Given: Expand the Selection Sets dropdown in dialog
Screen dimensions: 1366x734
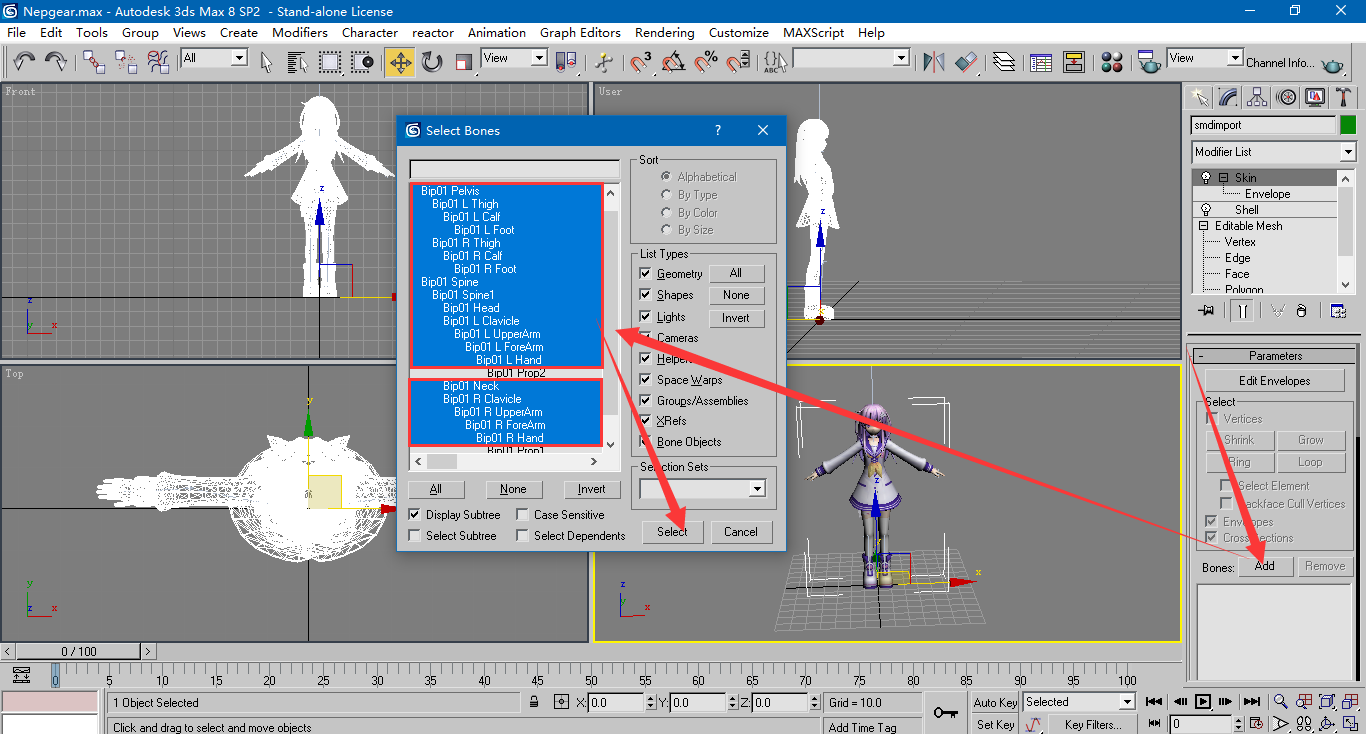Looking at the screenshot, I should (x=757, y=489).
